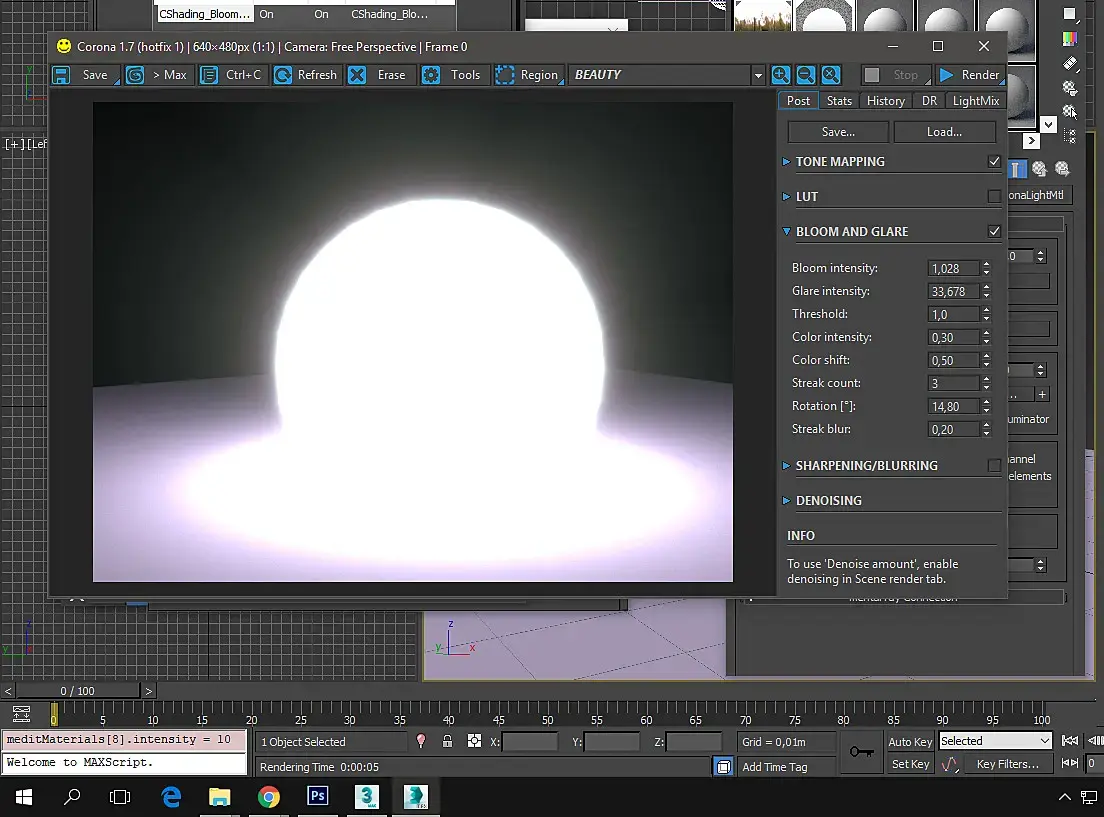
Task: Click the zoom to fit icon
Action: tap(831, 75)
